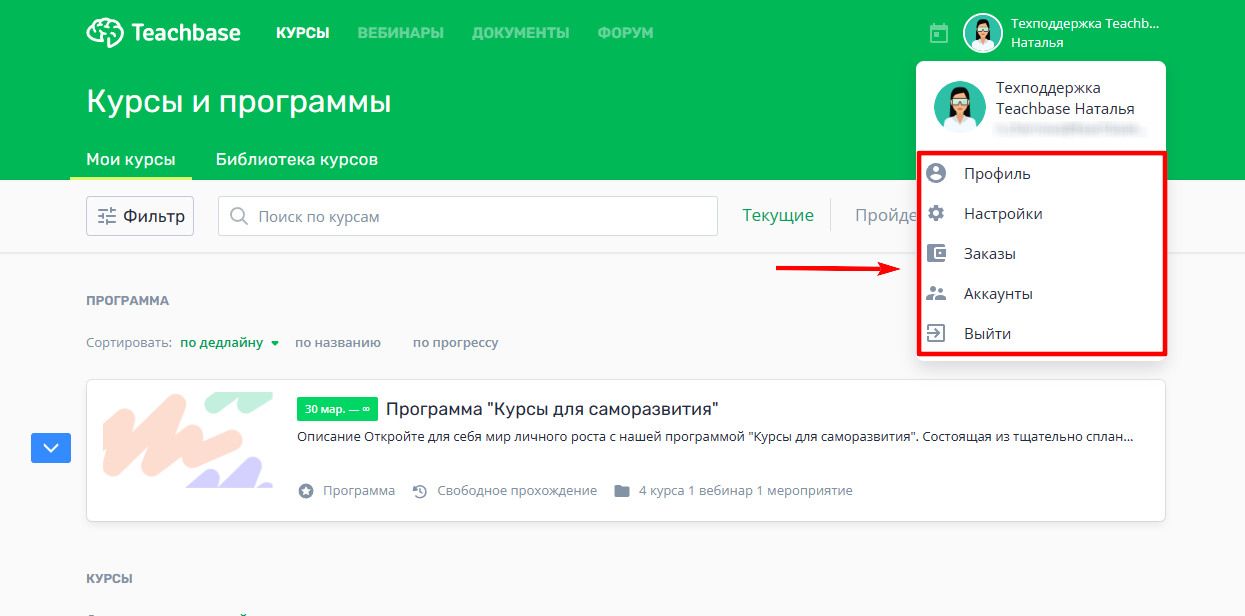
Task: Open Программа "Курсы для саморазвития" title
Action: point(553,409)
